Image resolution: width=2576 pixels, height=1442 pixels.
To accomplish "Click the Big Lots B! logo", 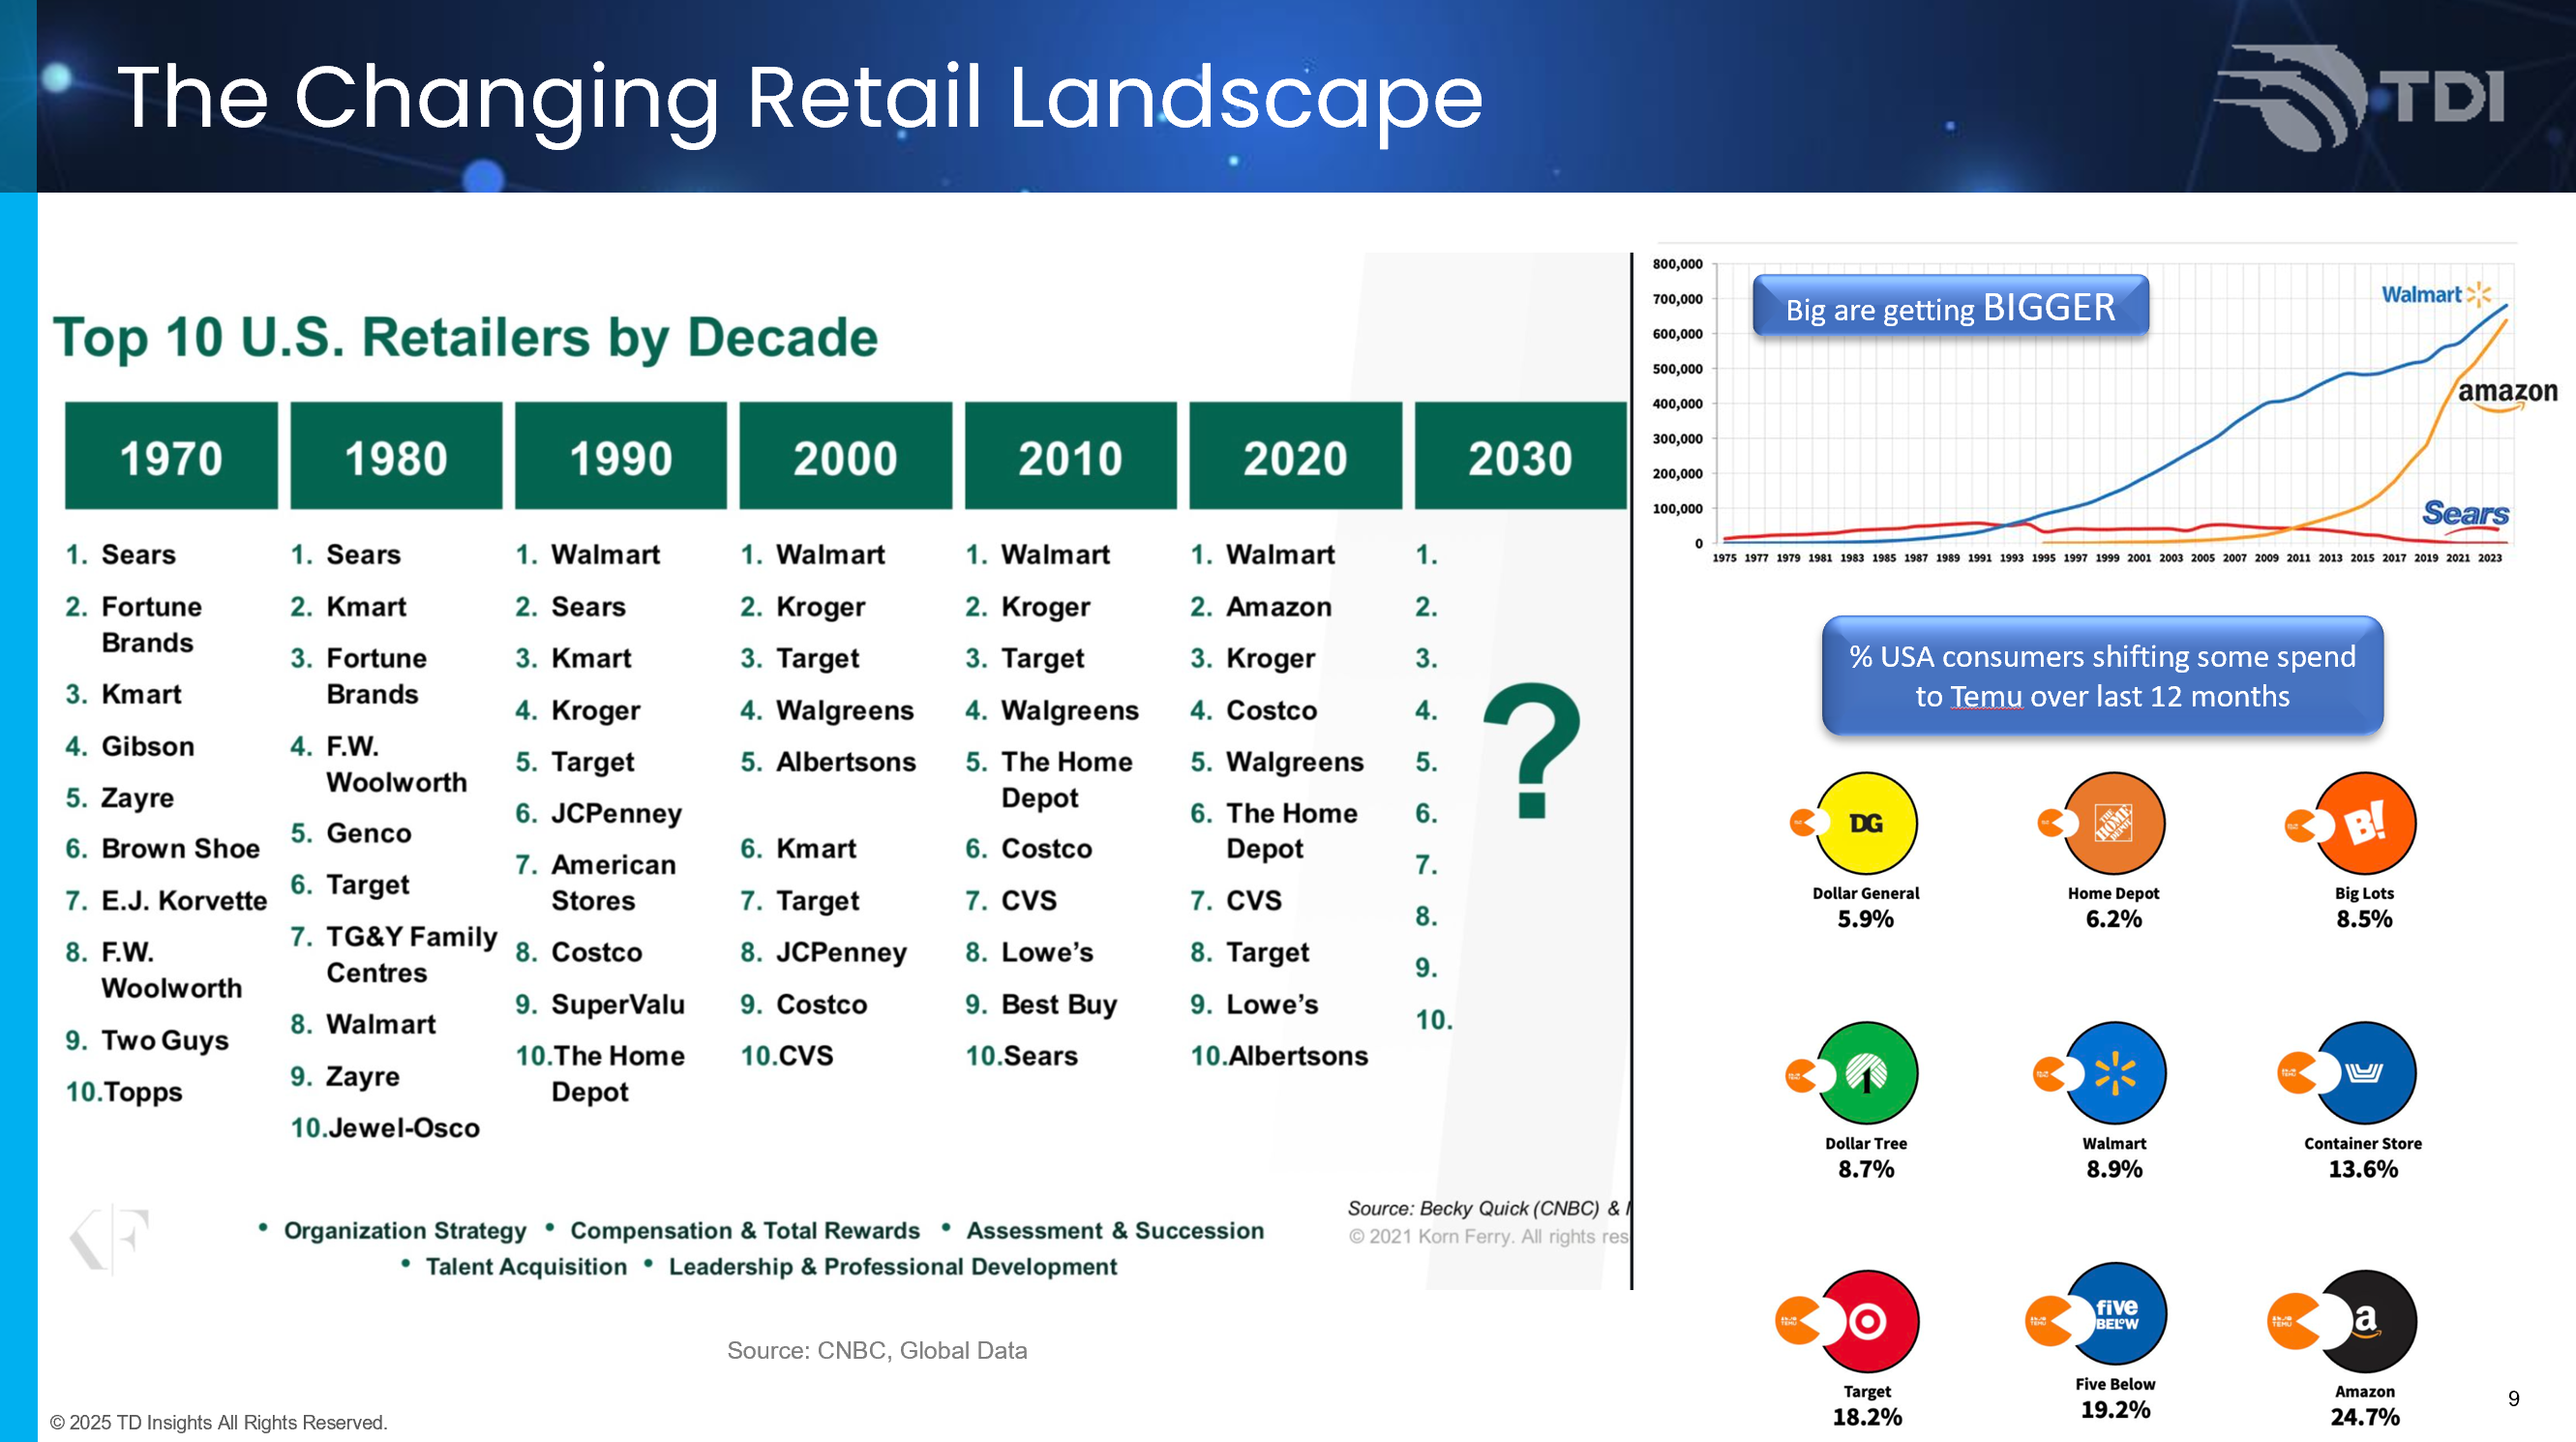I will tap(2365, 823).
